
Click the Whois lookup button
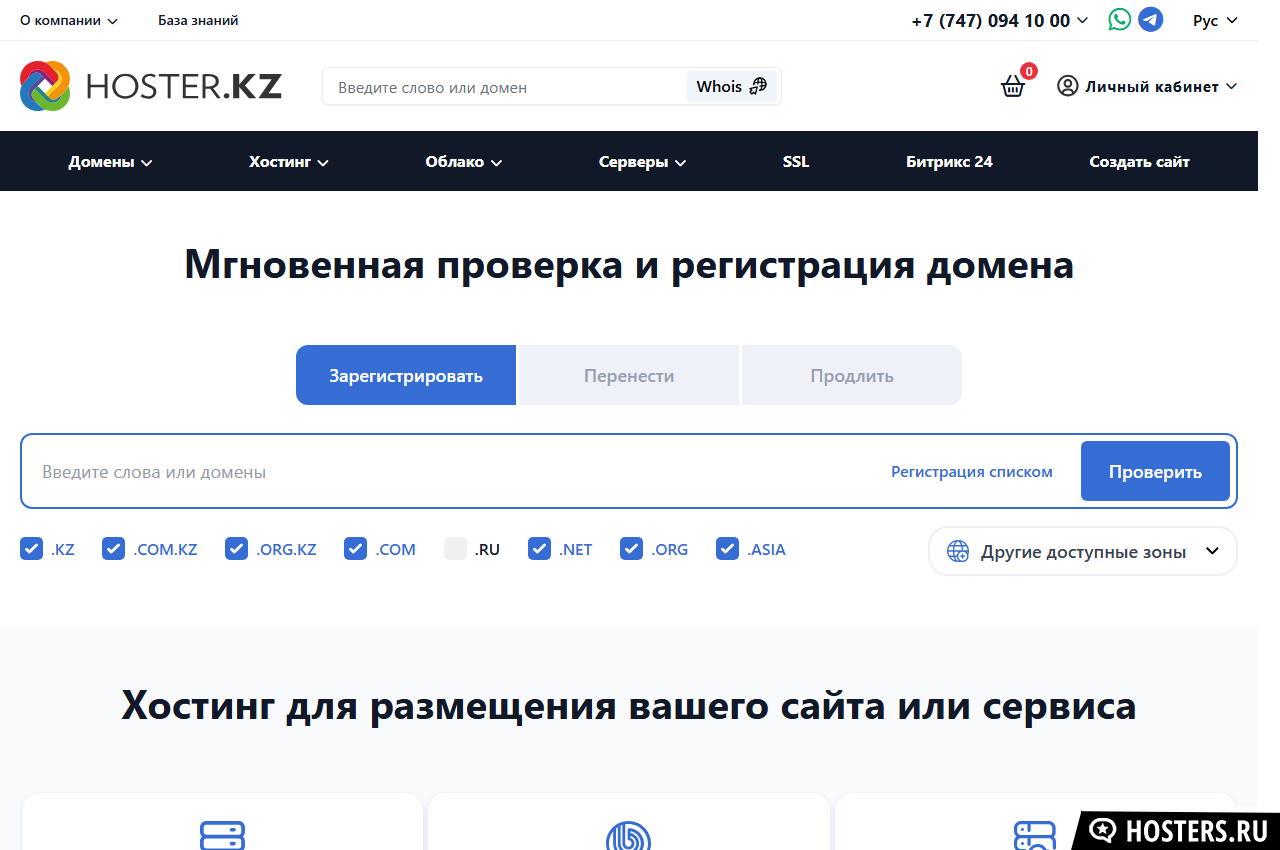[731, 86]
